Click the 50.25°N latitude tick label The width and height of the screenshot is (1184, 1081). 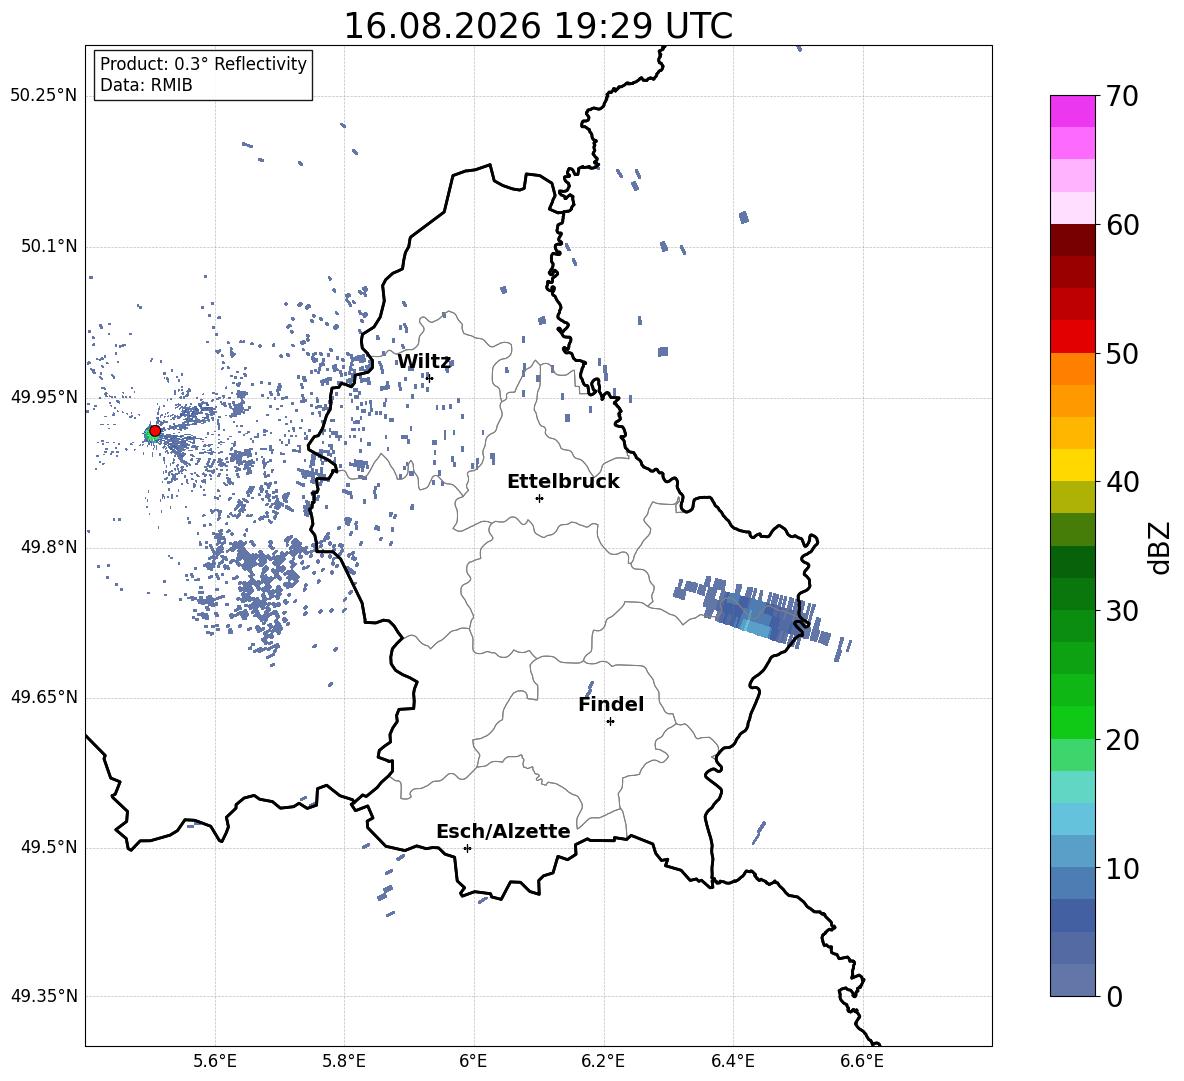coord(44,96)
